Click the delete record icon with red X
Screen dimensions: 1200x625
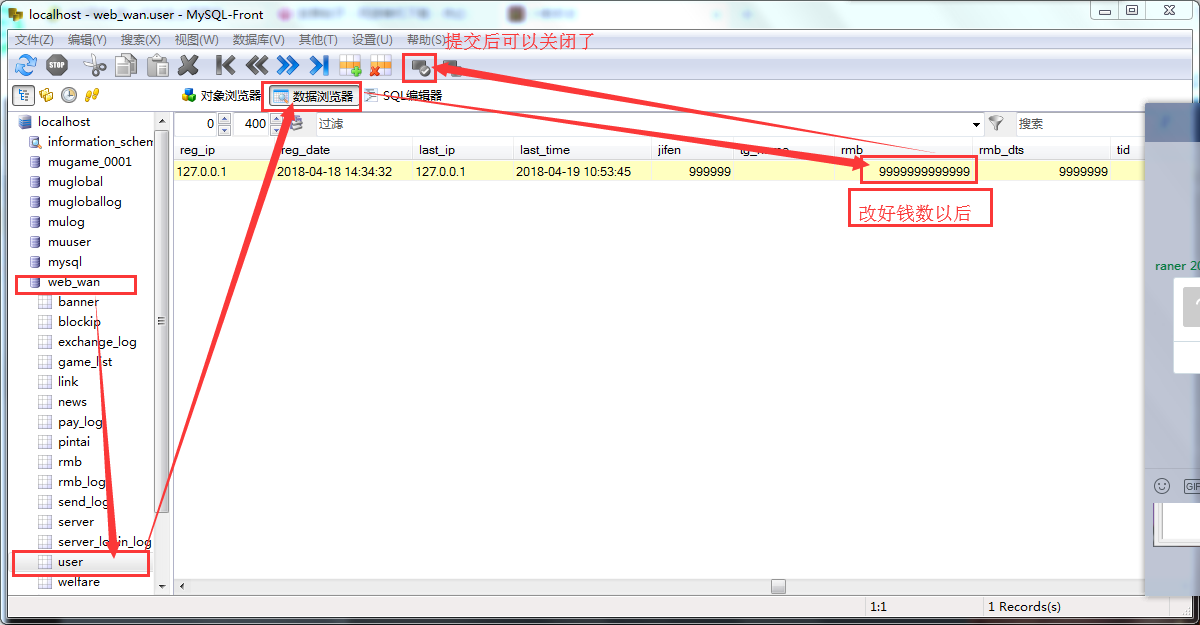coord(380,66)
